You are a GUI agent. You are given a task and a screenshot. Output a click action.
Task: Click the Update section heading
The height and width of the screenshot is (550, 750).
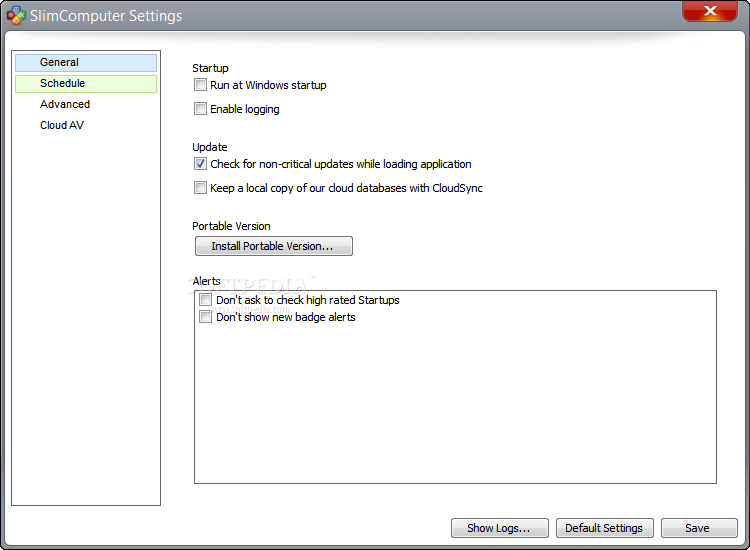(210, 147)
